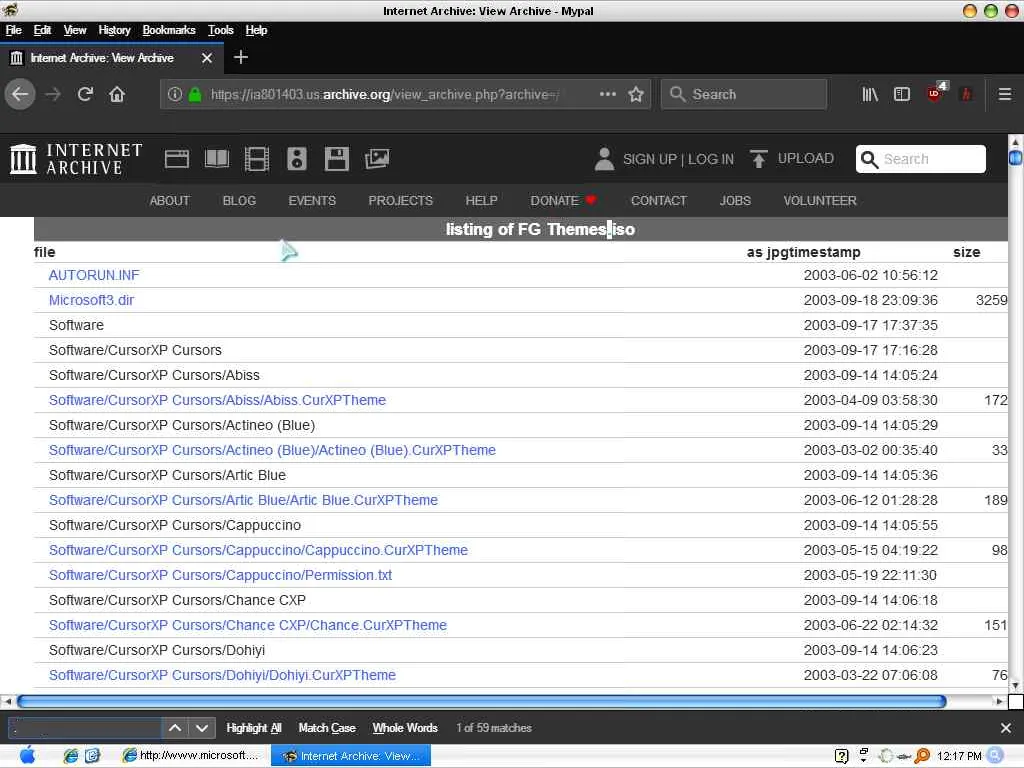The width and height of the screenshot is (1024, 768).
Task: Click SIGN UP | LOG IN link
Action: (678, 159)
